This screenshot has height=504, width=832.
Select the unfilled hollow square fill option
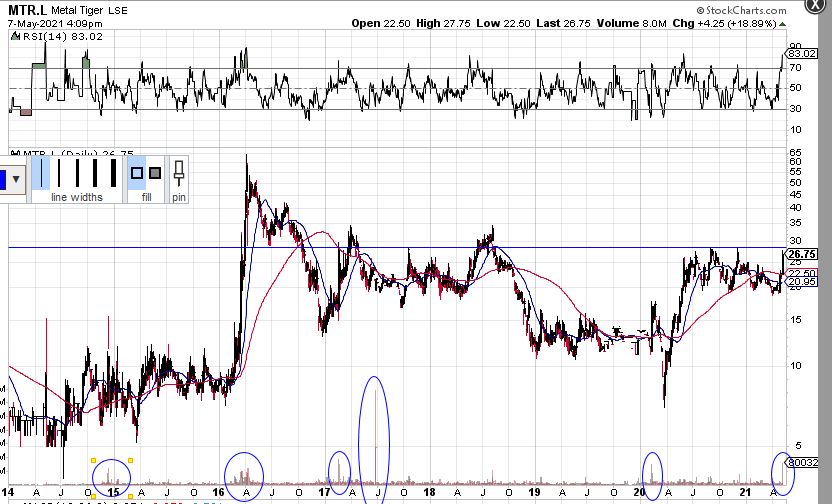pos(137,173)
